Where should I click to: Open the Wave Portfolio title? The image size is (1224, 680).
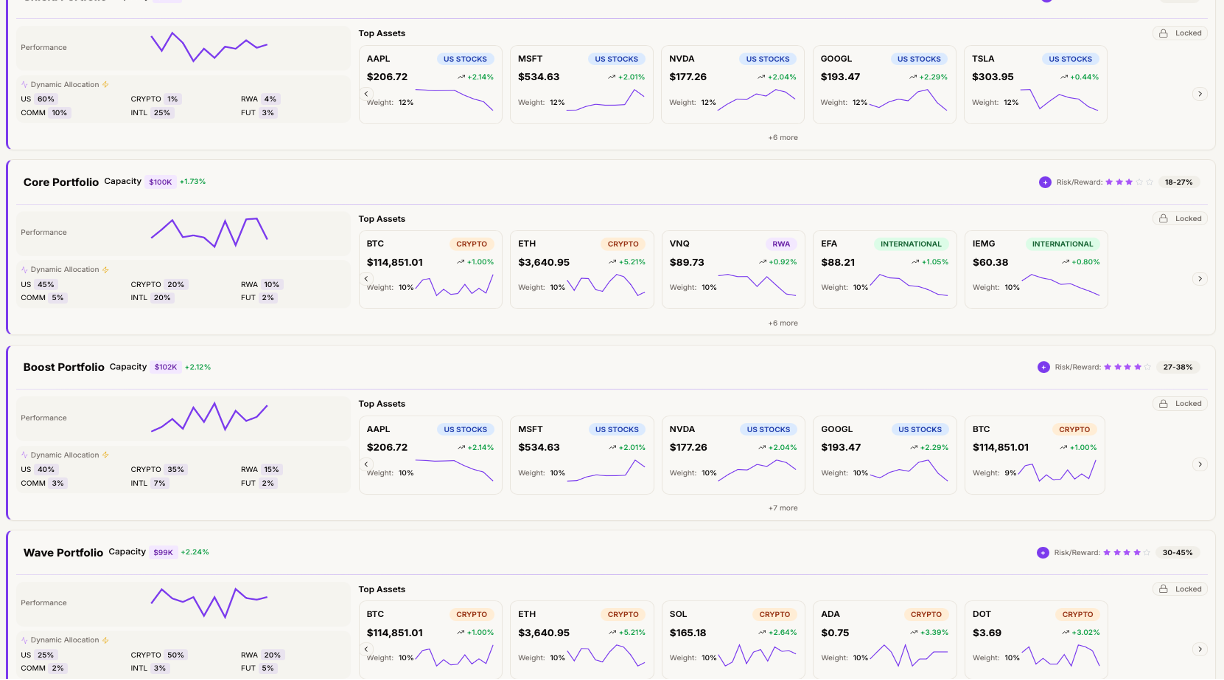click(63, 553)
